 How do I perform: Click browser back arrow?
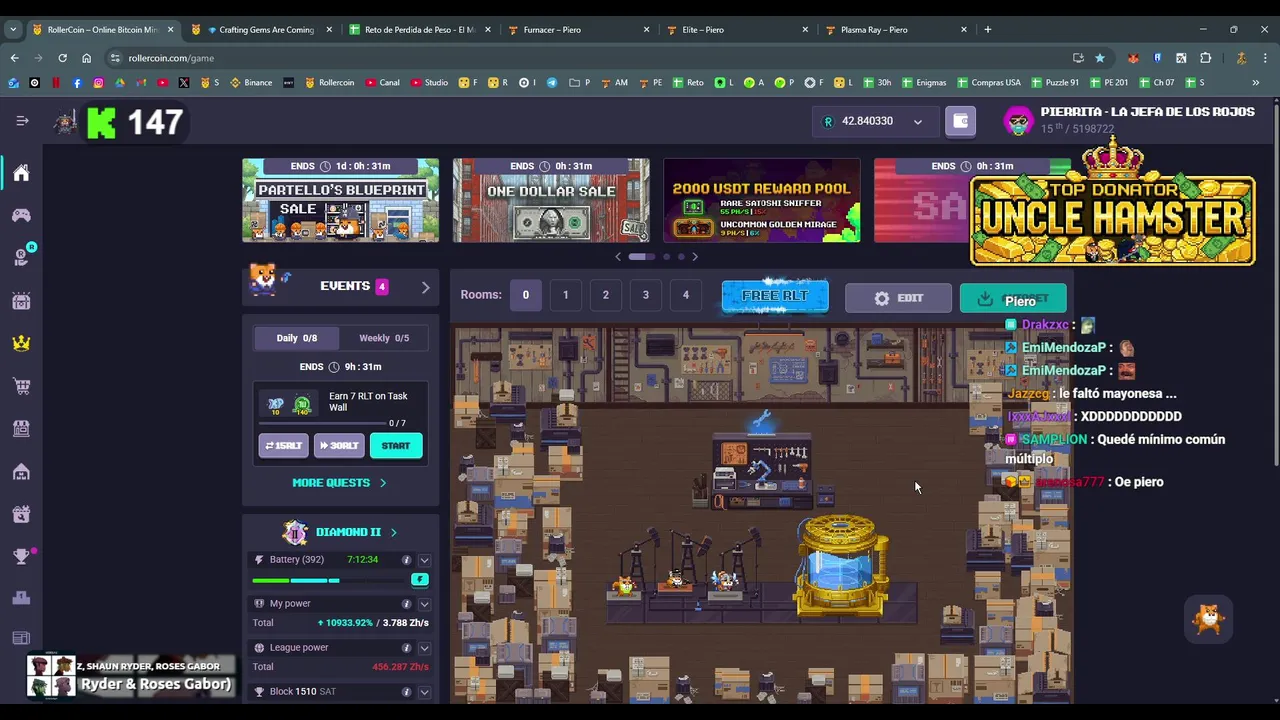14,58
